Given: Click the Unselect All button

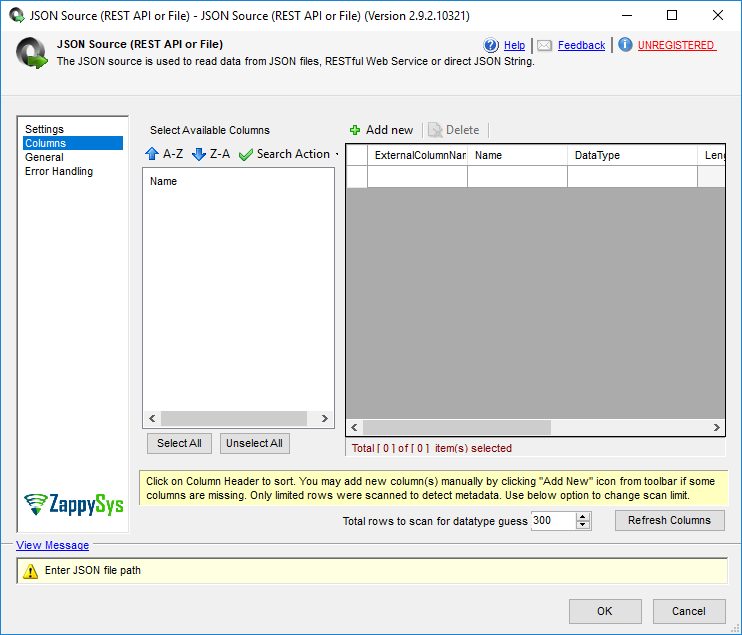Looking at the screenshot, I should point(255,443).
